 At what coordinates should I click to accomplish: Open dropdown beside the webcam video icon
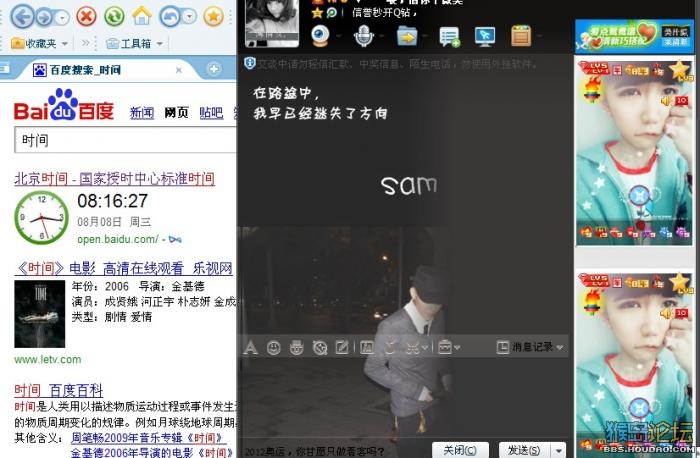338,36
